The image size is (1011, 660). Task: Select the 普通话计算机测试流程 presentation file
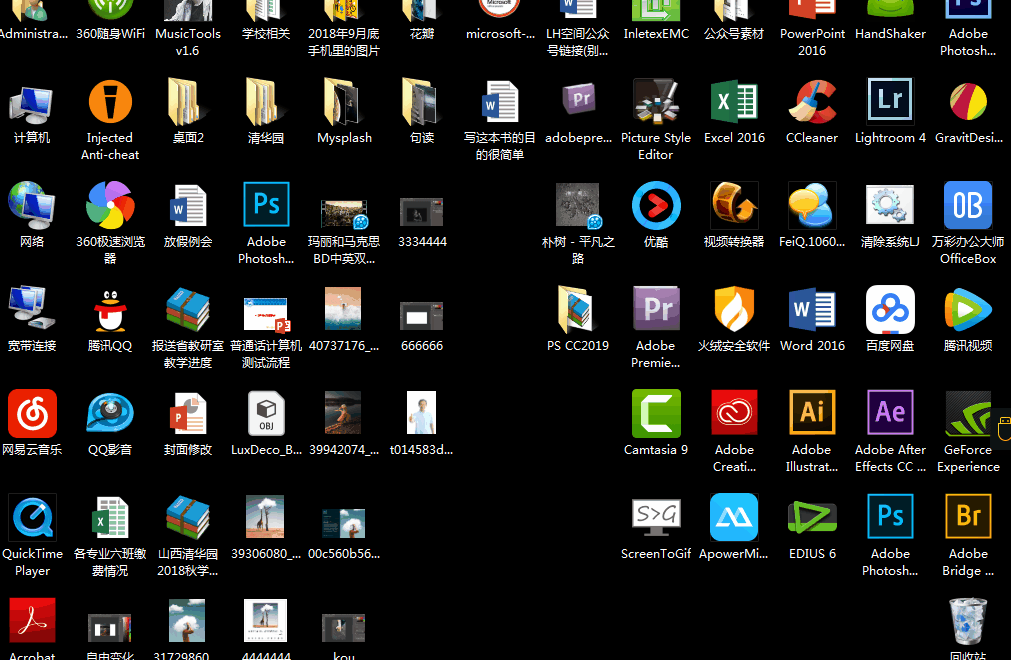point(266,315)
